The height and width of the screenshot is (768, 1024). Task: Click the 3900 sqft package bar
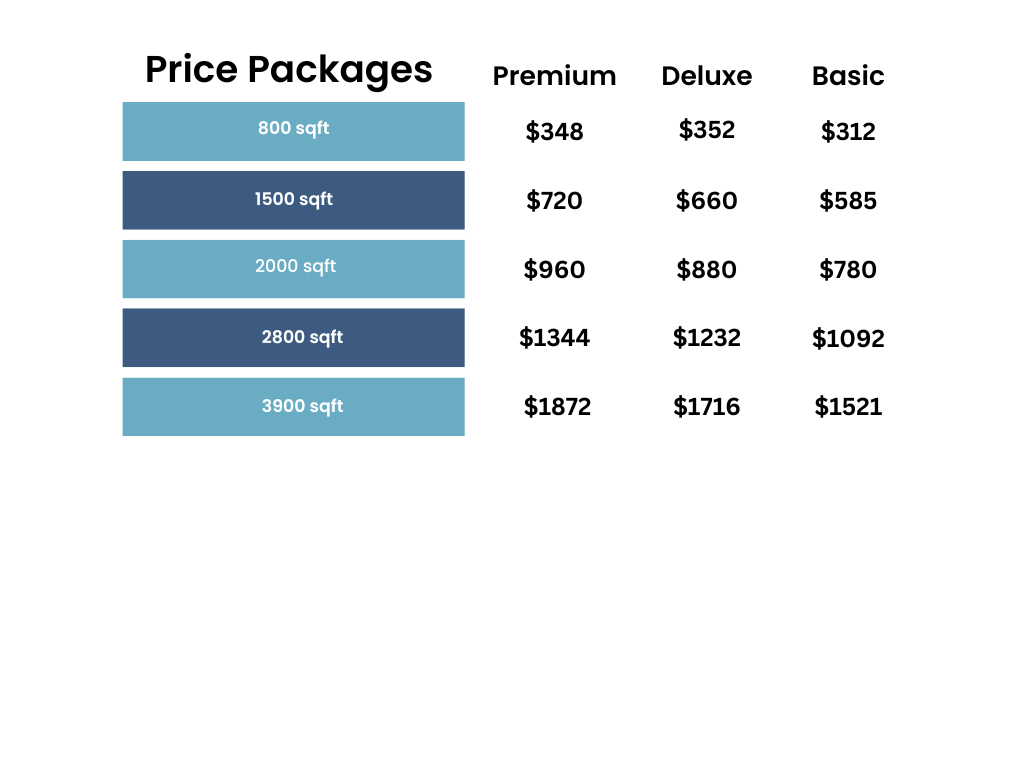293,406
